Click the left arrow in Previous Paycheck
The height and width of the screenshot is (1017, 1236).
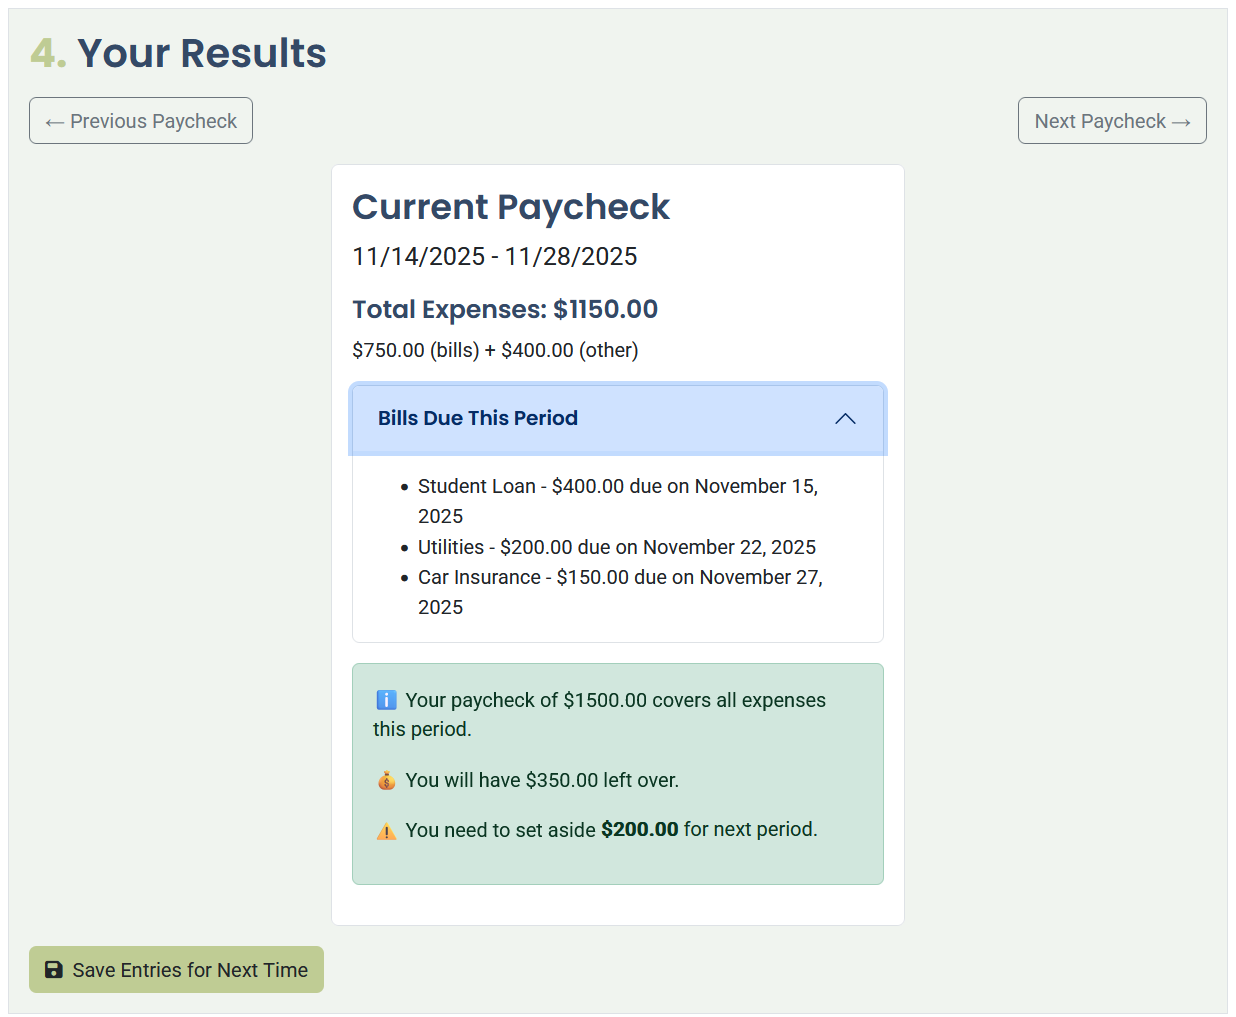coord(53,120)
